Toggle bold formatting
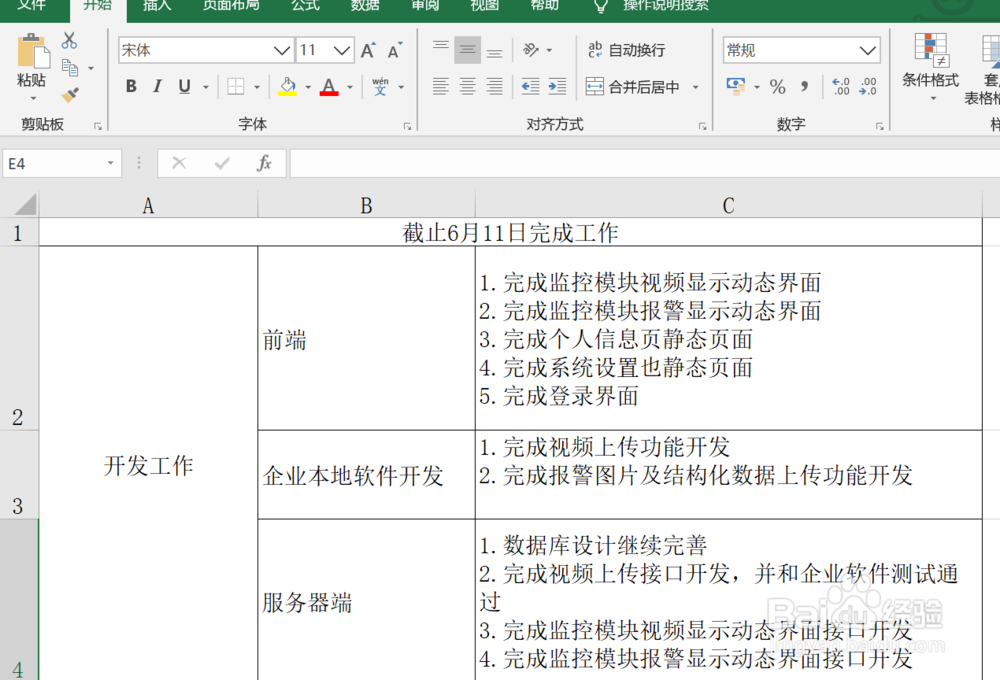The height and width of the screenshot is (680, 1000). [x=130, y=87]
